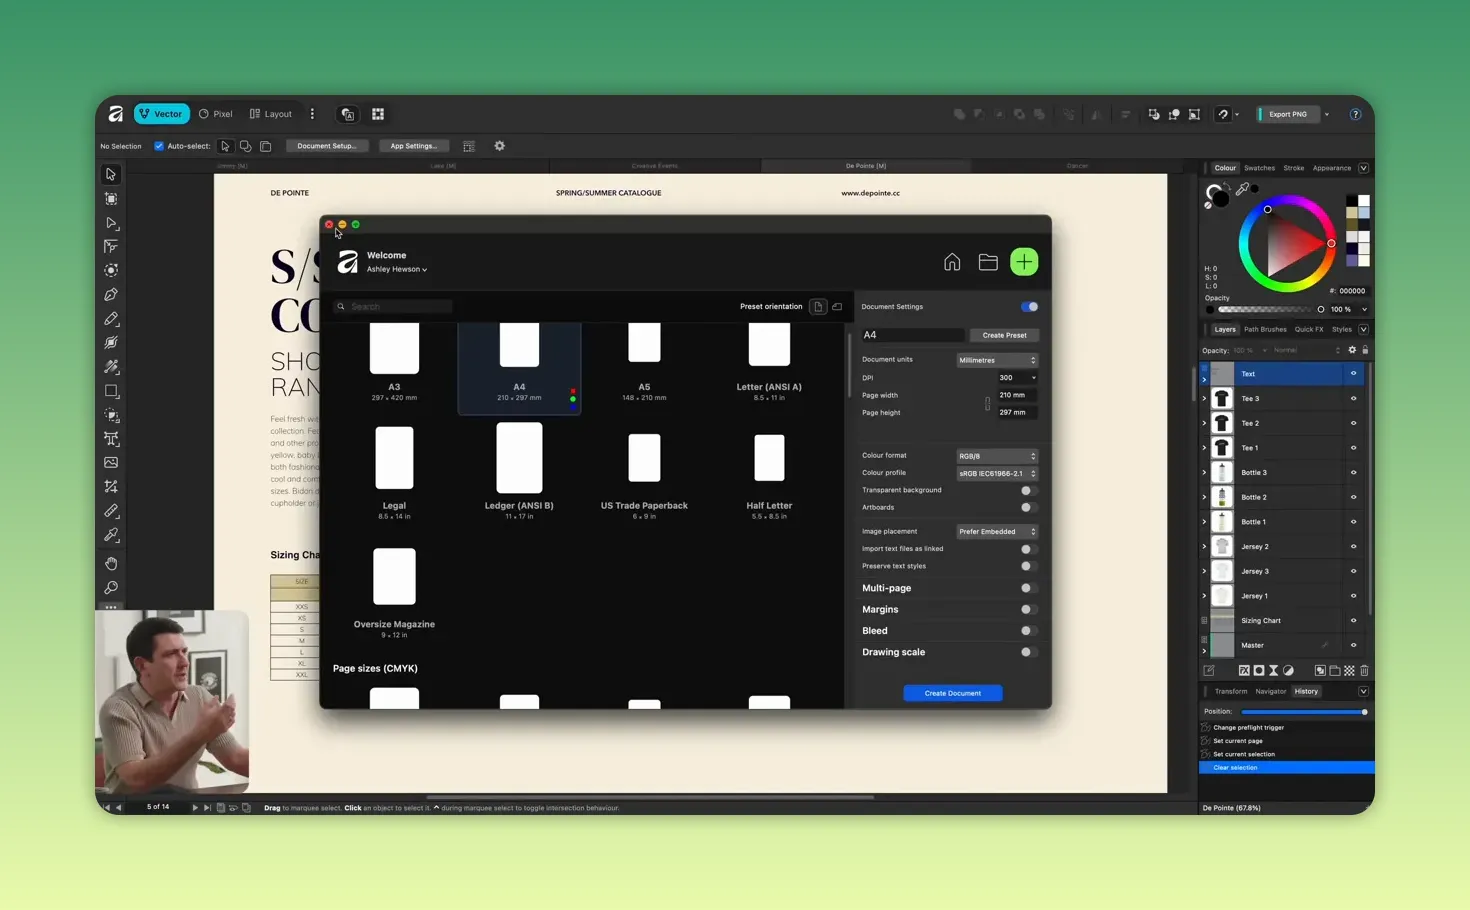Open the Document units dropdown
Screen dimensions: 1470x910
(996, 360)
